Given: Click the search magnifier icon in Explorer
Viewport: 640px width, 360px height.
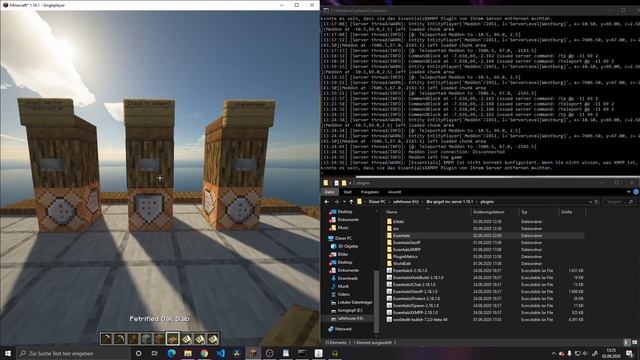Looking at the screenshot, I should (x=631, y=202).
